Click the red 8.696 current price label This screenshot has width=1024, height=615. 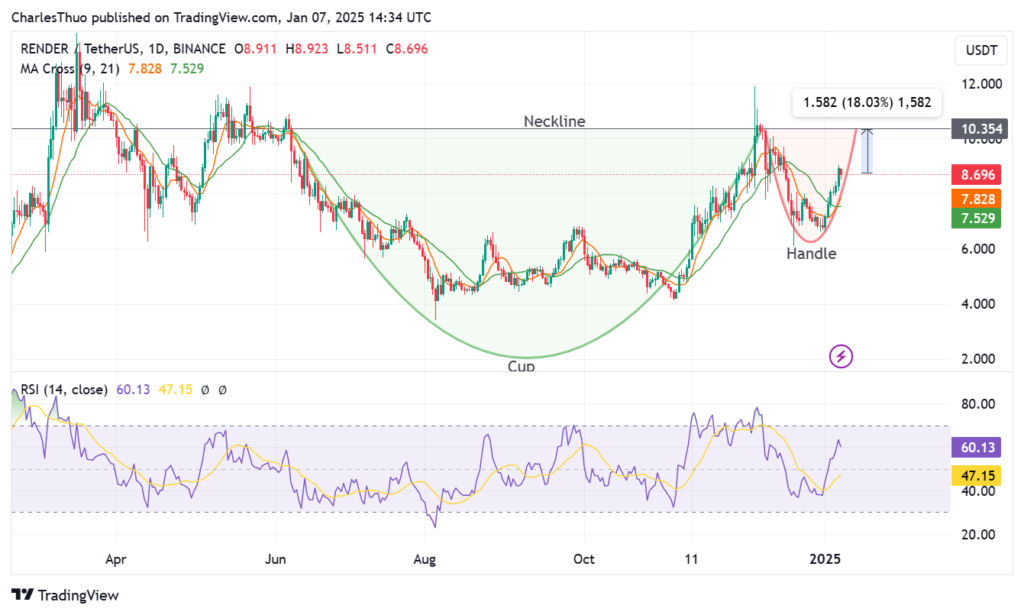click(x=976, y=175)
